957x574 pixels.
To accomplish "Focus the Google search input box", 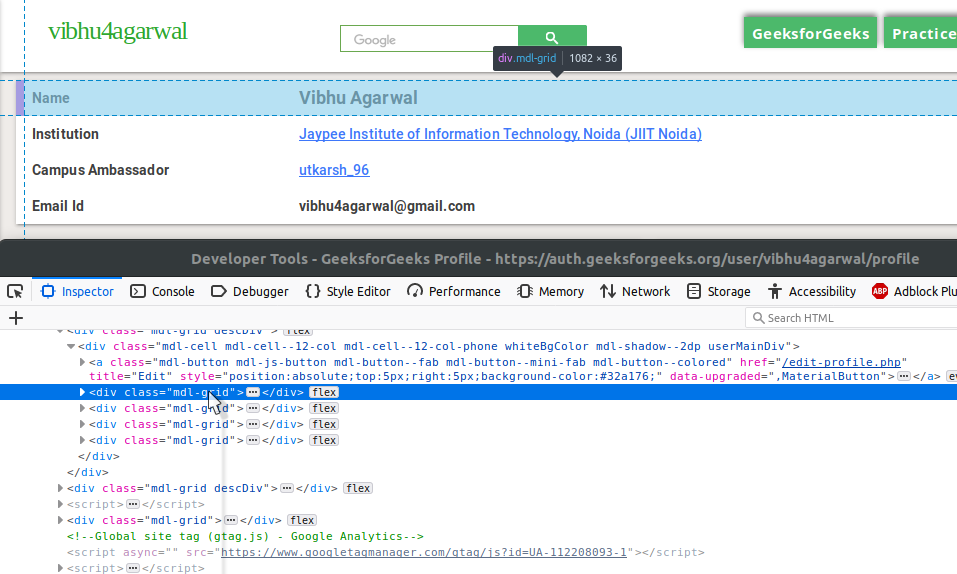I will click(x=429, y=39).
